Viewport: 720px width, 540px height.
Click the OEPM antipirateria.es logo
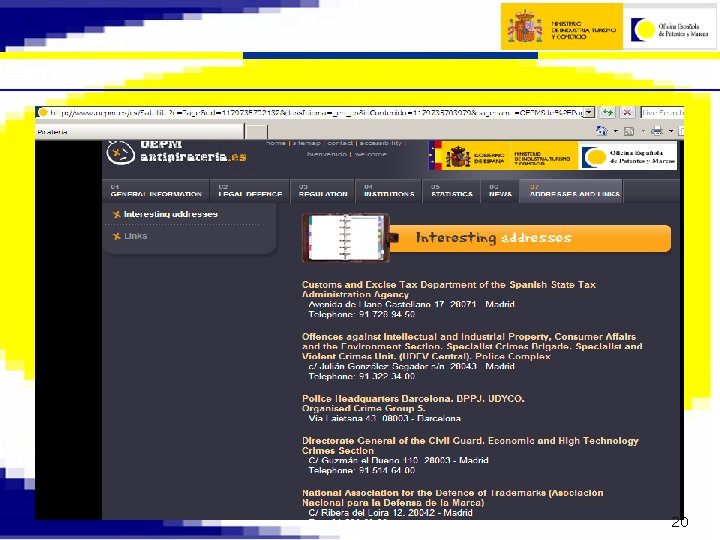(x=176, y=152)
